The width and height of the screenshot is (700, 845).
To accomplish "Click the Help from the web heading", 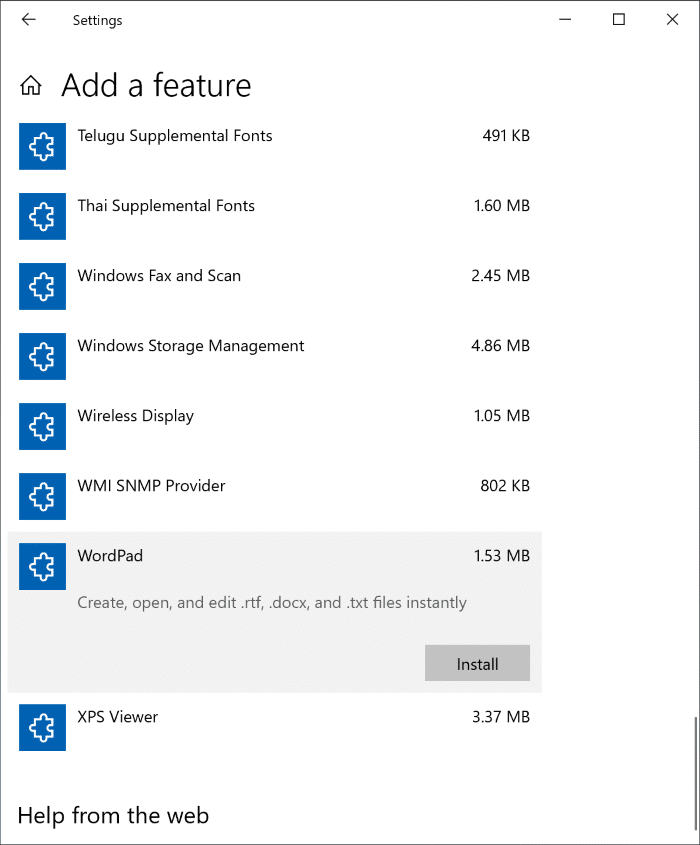I will point(113,815).
